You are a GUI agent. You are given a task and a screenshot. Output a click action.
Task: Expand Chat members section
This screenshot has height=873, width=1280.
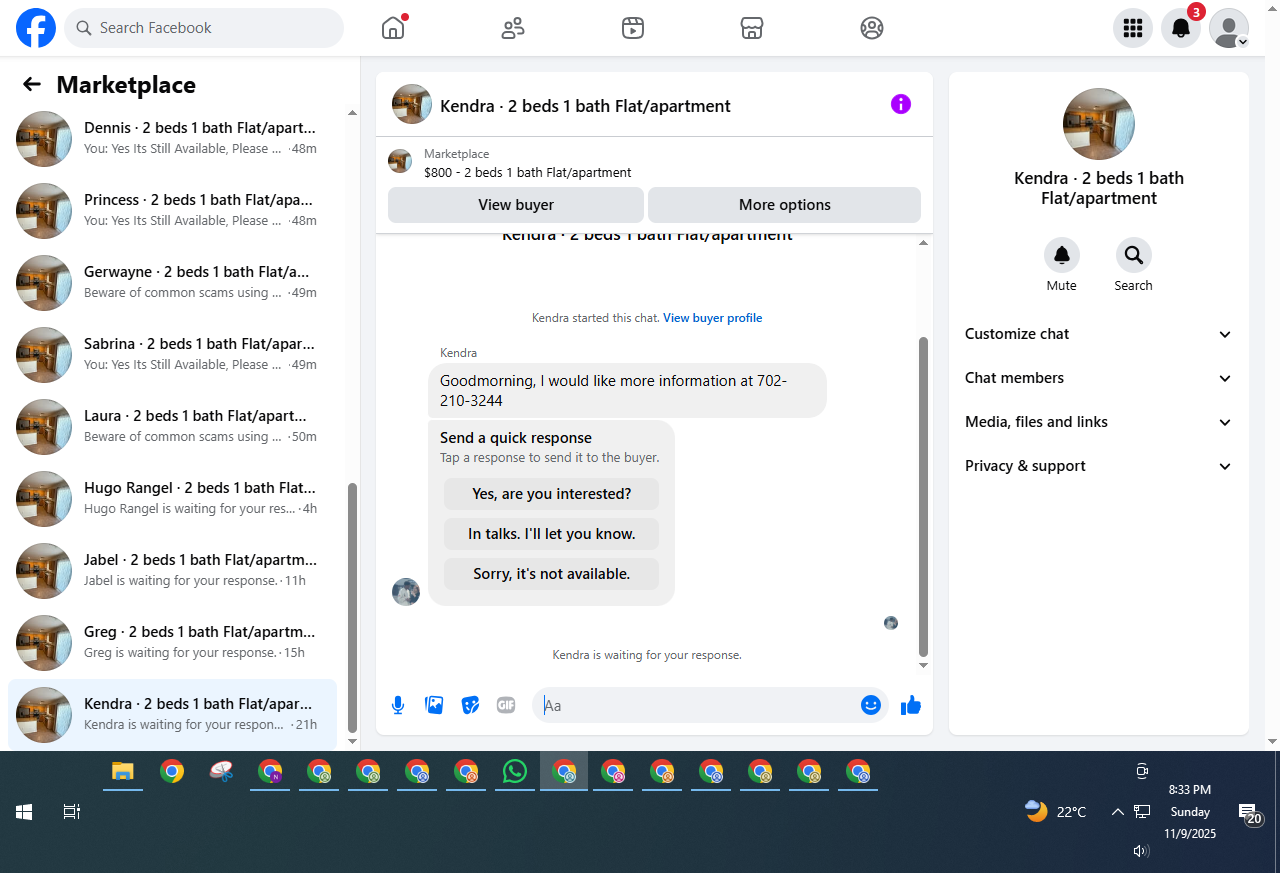tap(1099, 378)
